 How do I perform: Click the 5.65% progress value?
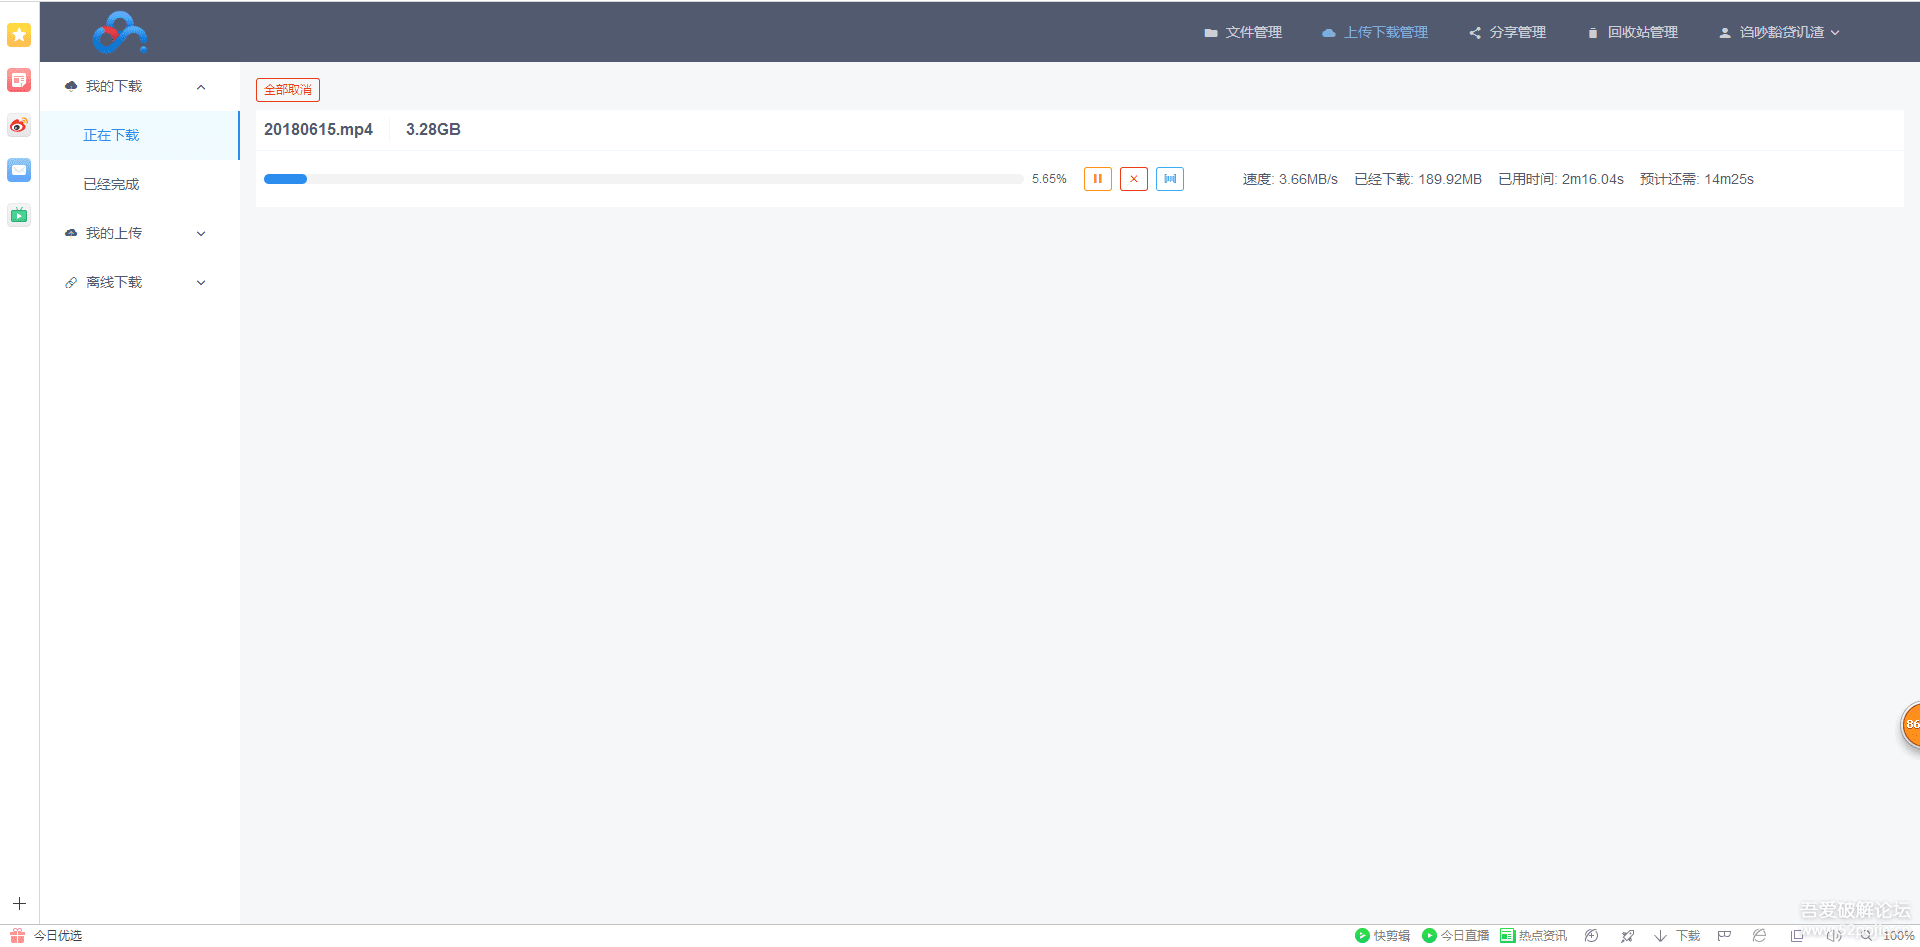[1049, 179]
